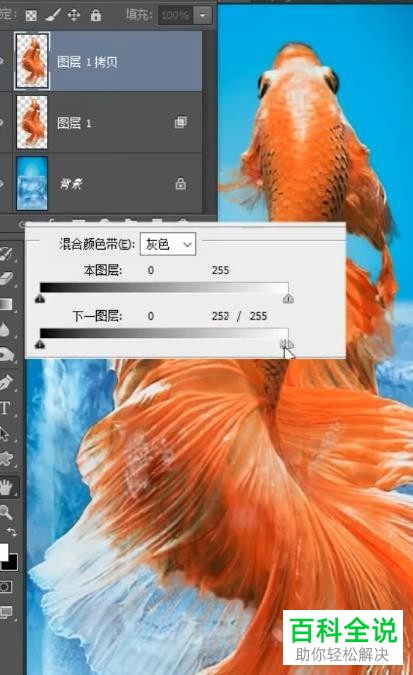Select the 图层 1 layer name
Screen dimensions: 413x675
74,124
